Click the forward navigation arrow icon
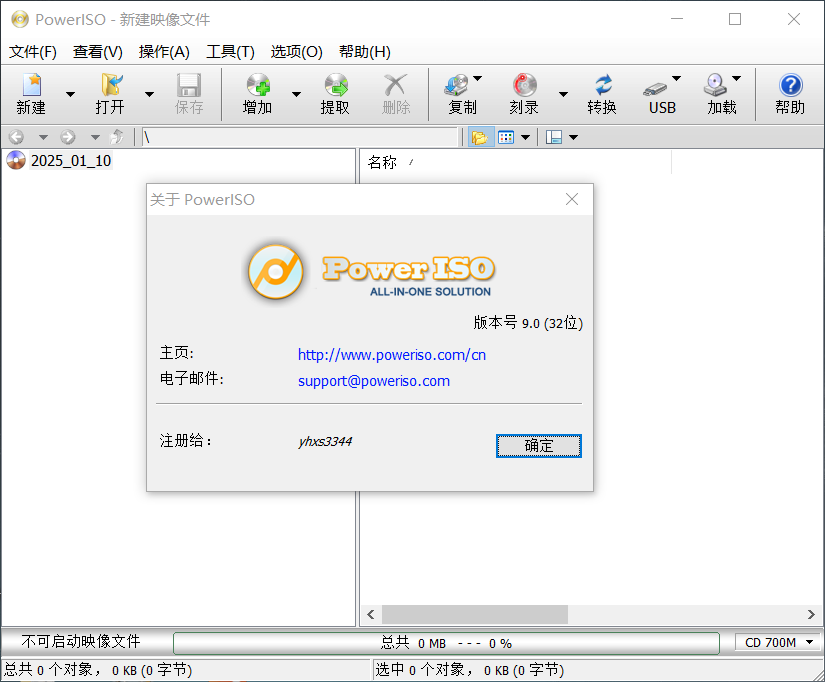Screen dimensions: 825x682 click(68, 137)
